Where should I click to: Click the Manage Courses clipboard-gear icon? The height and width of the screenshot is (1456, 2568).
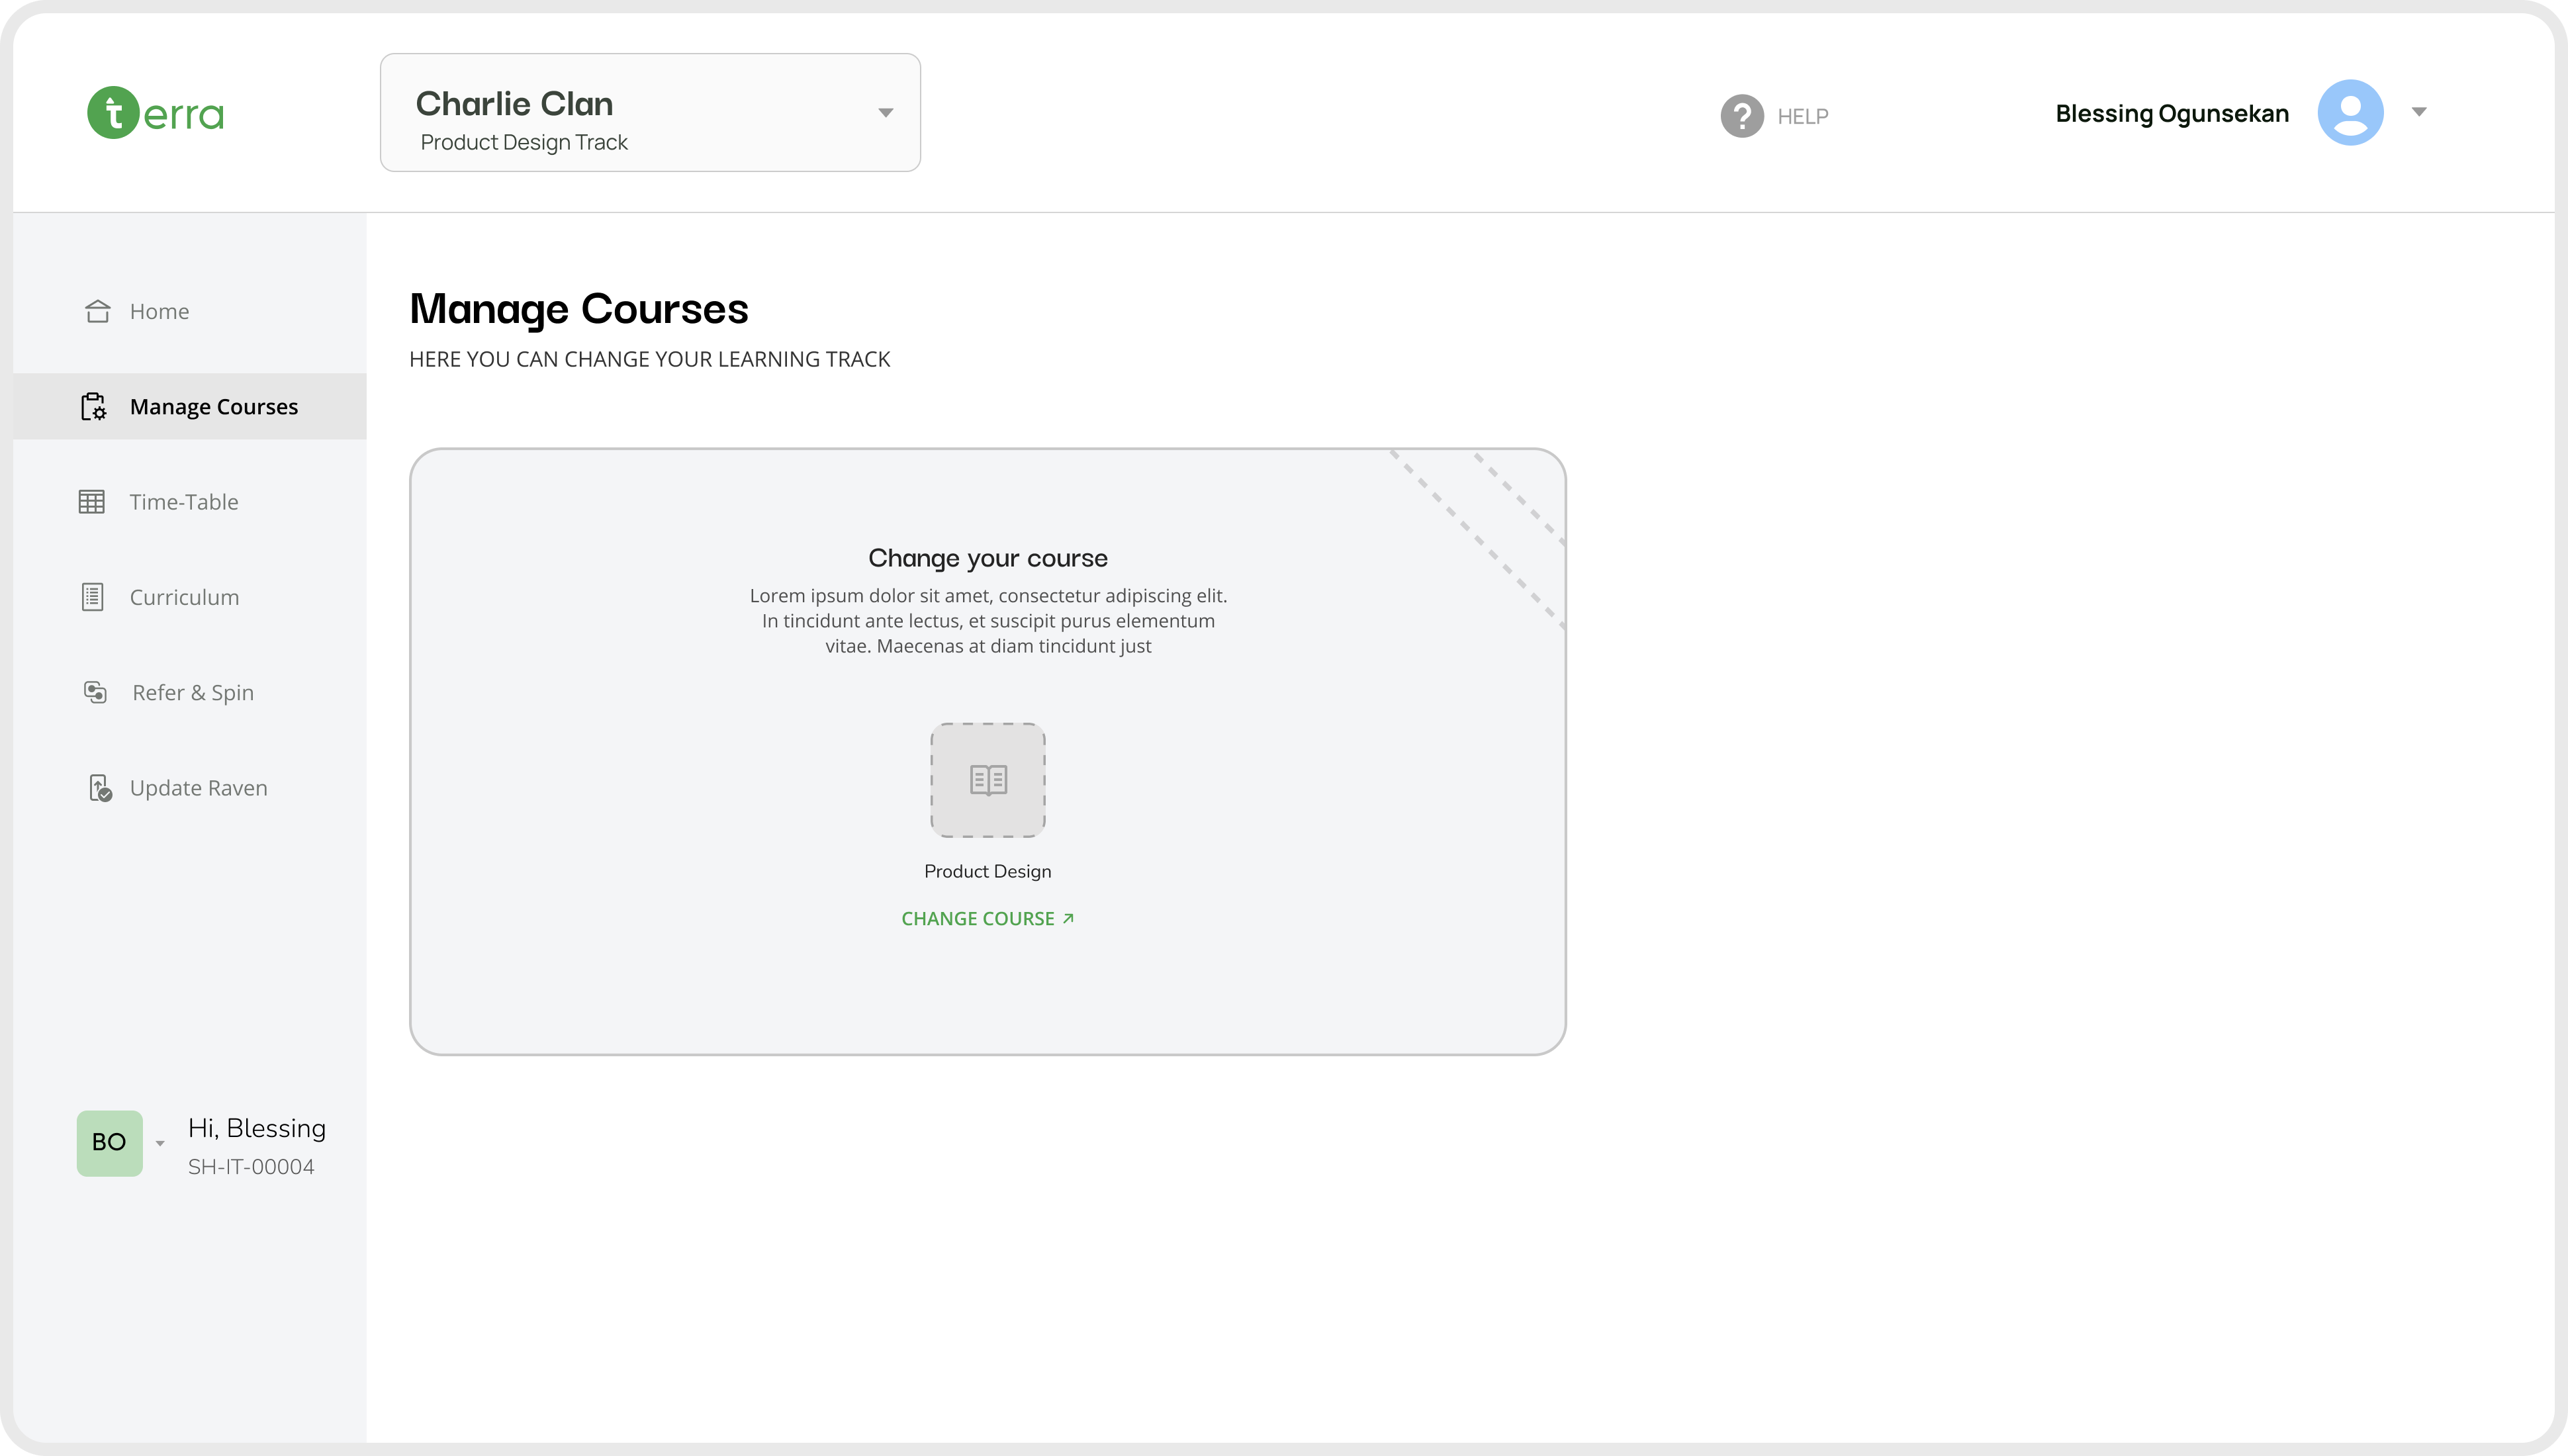93,407
